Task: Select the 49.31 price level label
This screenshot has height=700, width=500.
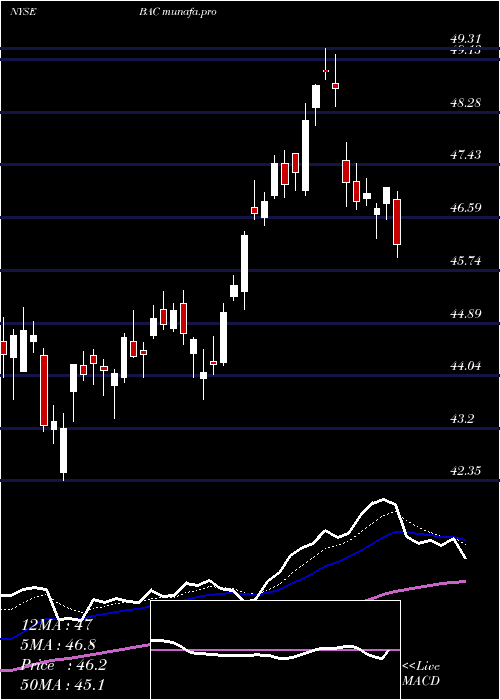Action: 465,40
